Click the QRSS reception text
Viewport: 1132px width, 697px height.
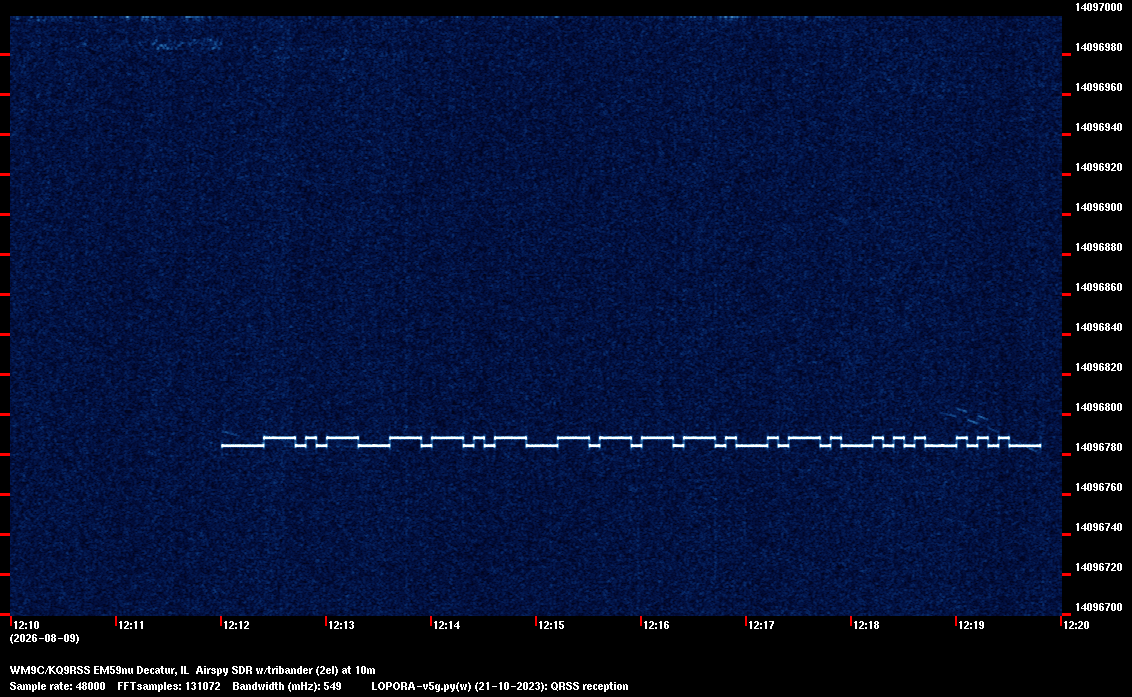pos(590,686)
